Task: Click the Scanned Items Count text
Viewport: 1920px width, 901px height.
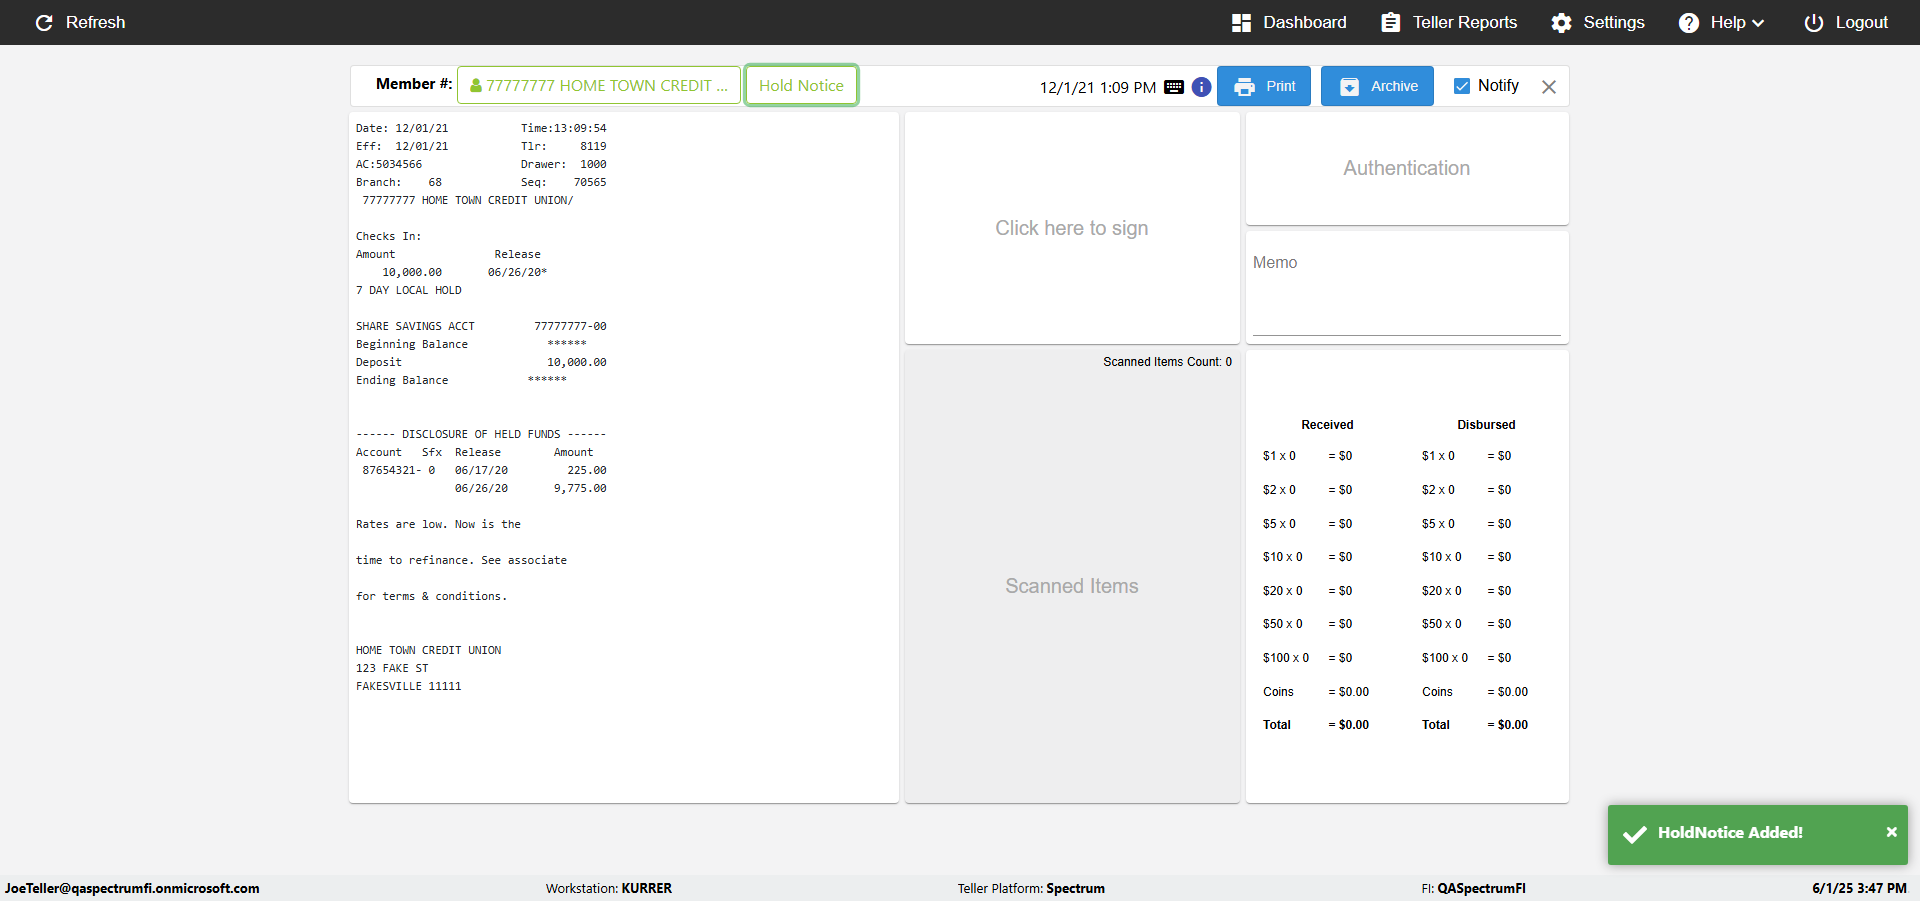Action: coord(1167,362)
